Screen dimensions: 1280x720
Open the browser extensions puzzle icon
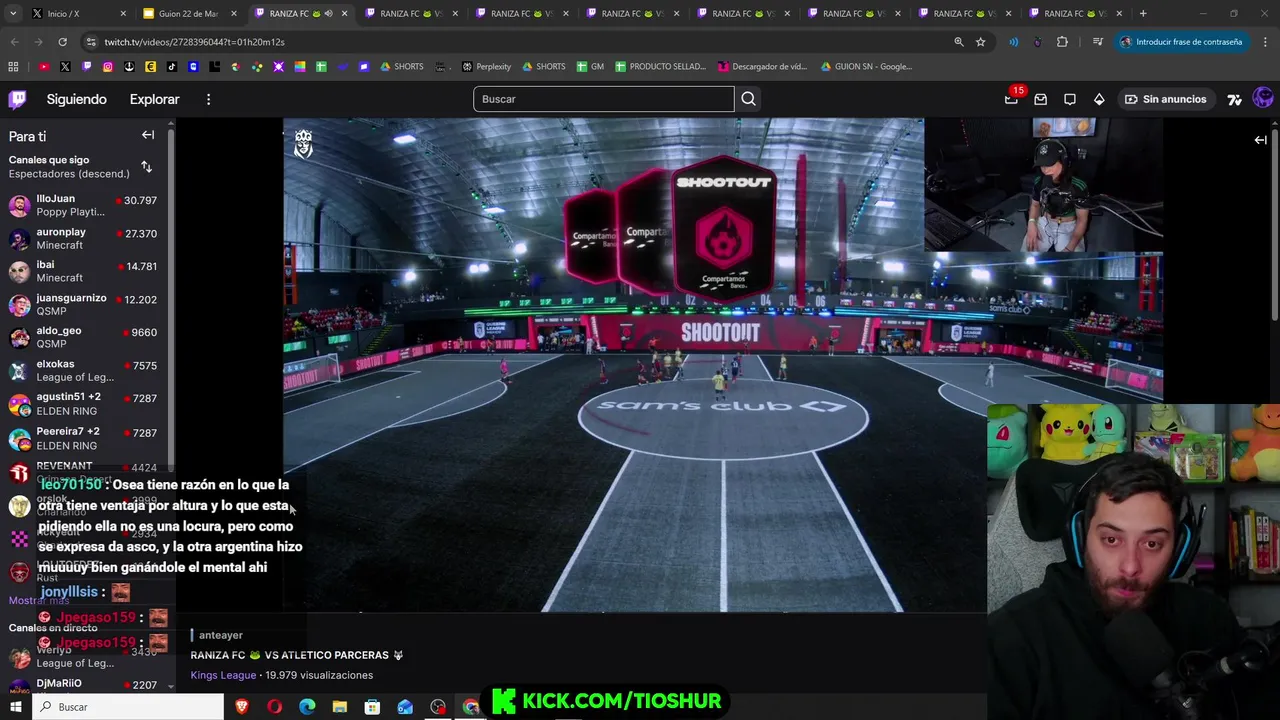1062,42
